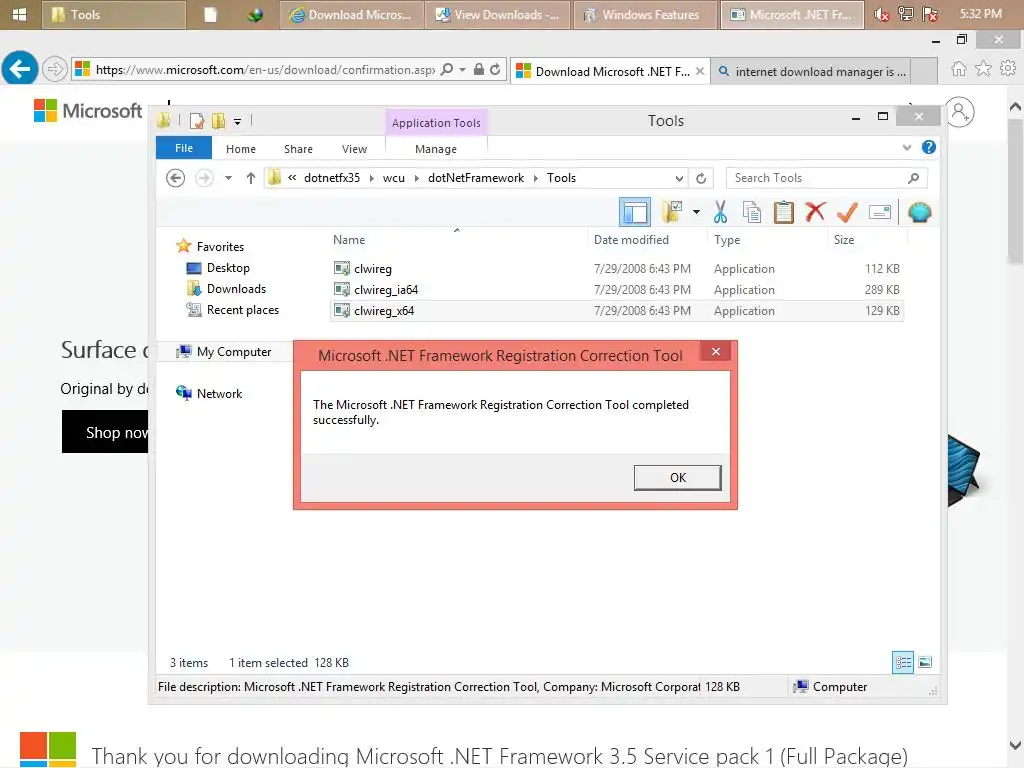Sort by the Date modified column
The width and height of the screenshot is (1024, 768).
click(x=631, y=240)
